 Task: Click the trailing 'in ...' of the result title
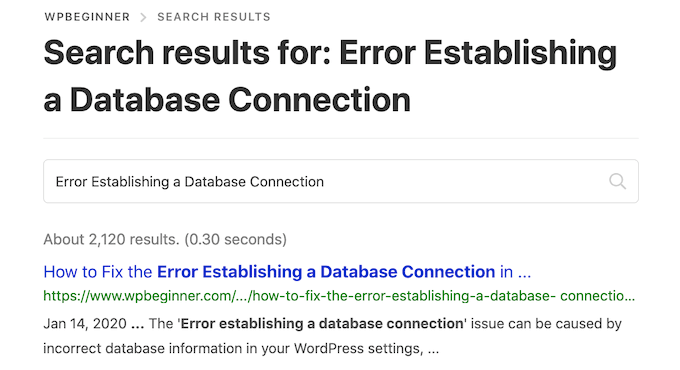pos(516,272)
